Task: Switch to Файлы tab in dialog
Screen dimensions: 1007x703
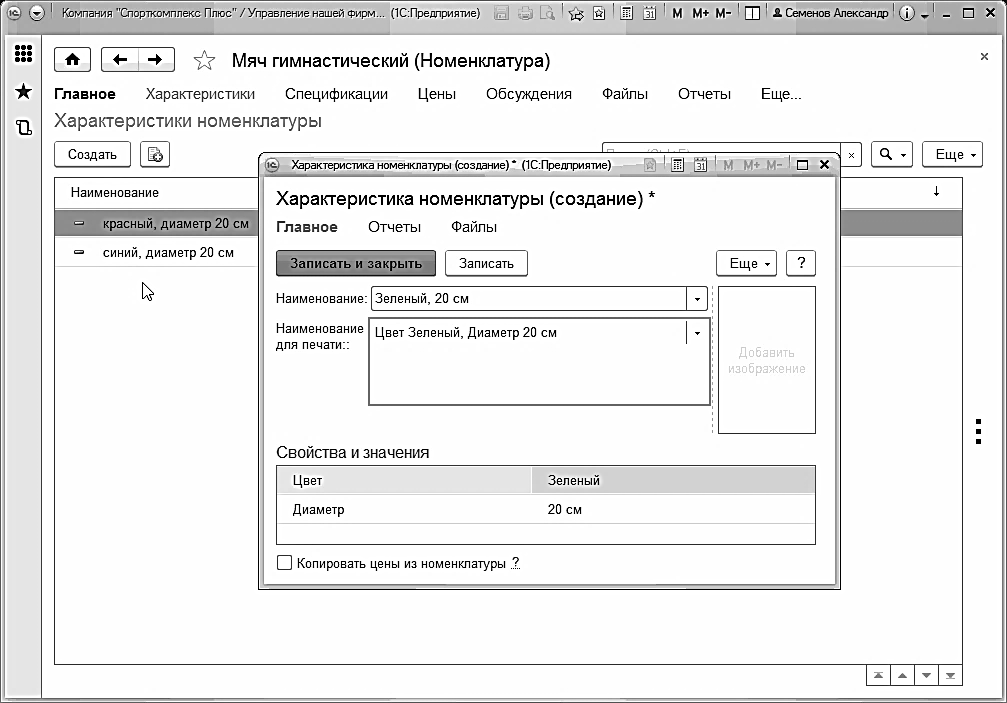Action: (474, 227)
